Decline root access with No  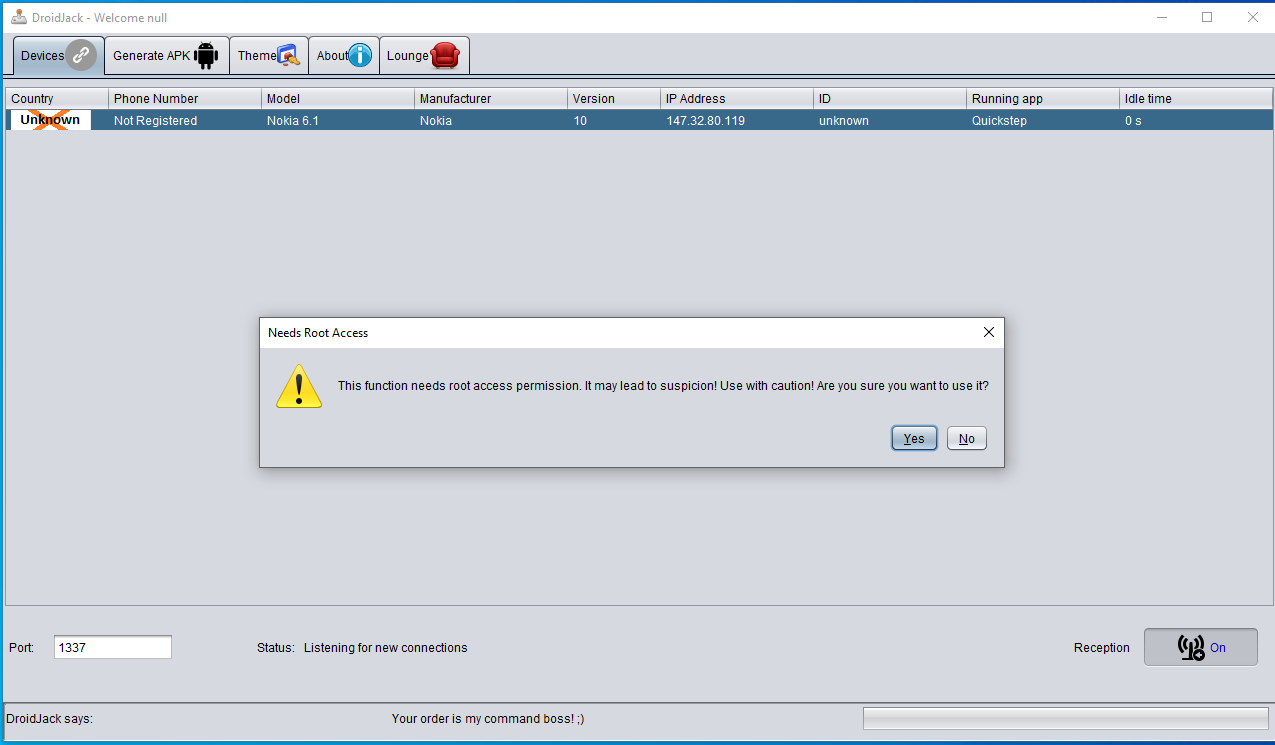(967, 438)
